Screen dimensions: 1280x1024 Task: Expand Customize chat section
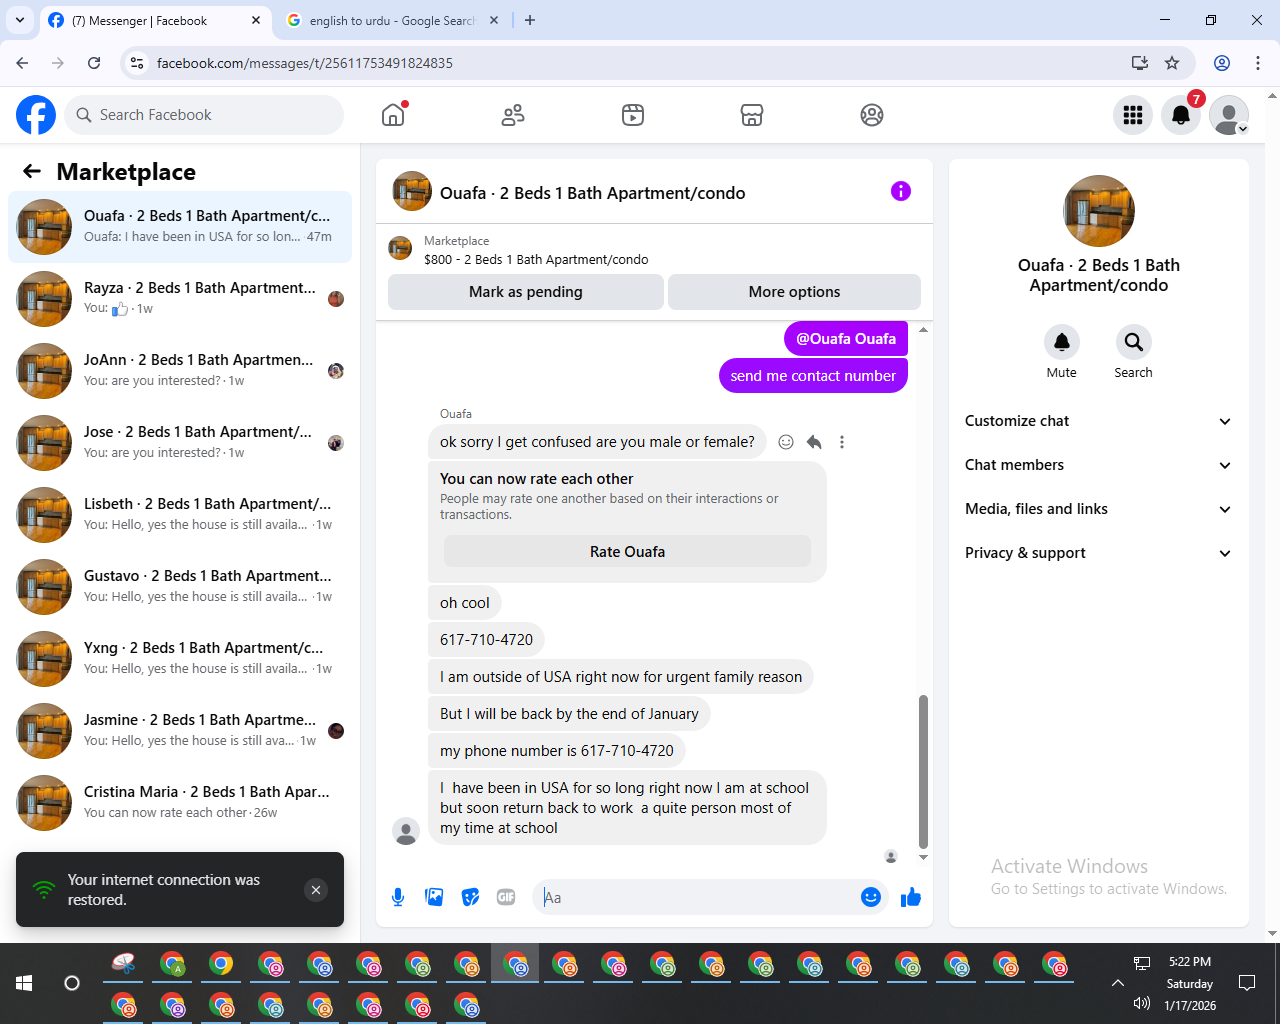tap(1098, 421)
